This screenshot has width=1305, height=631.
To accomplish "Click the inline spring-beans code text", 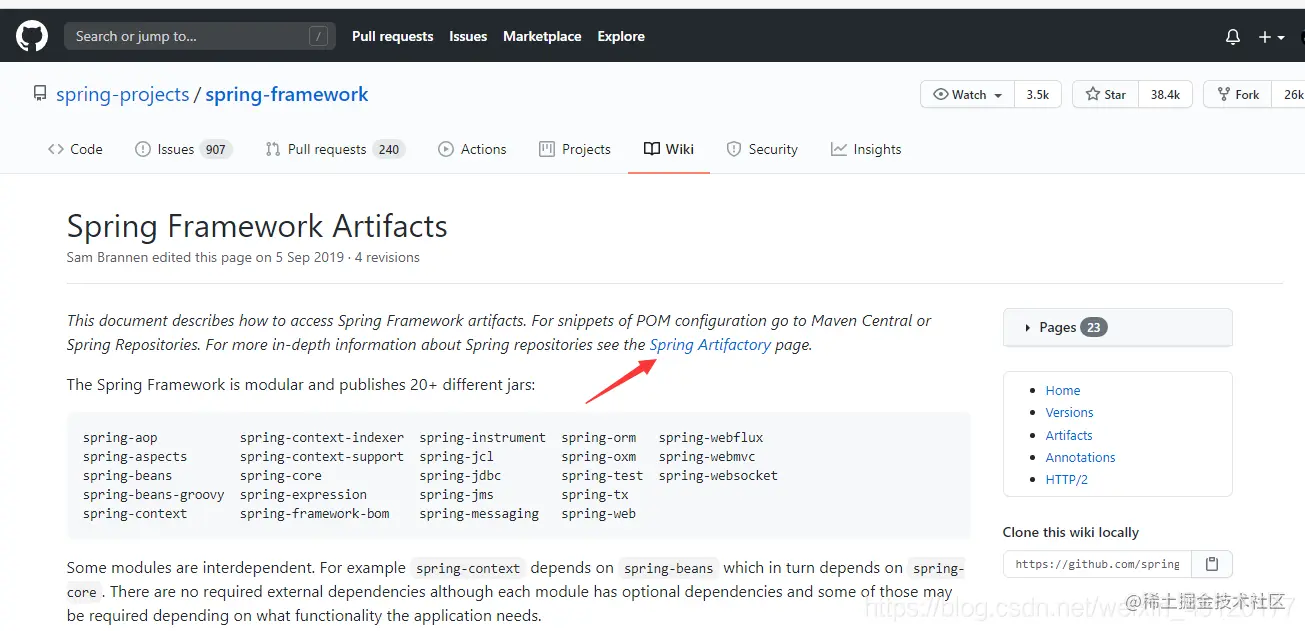I will (668, 568).
